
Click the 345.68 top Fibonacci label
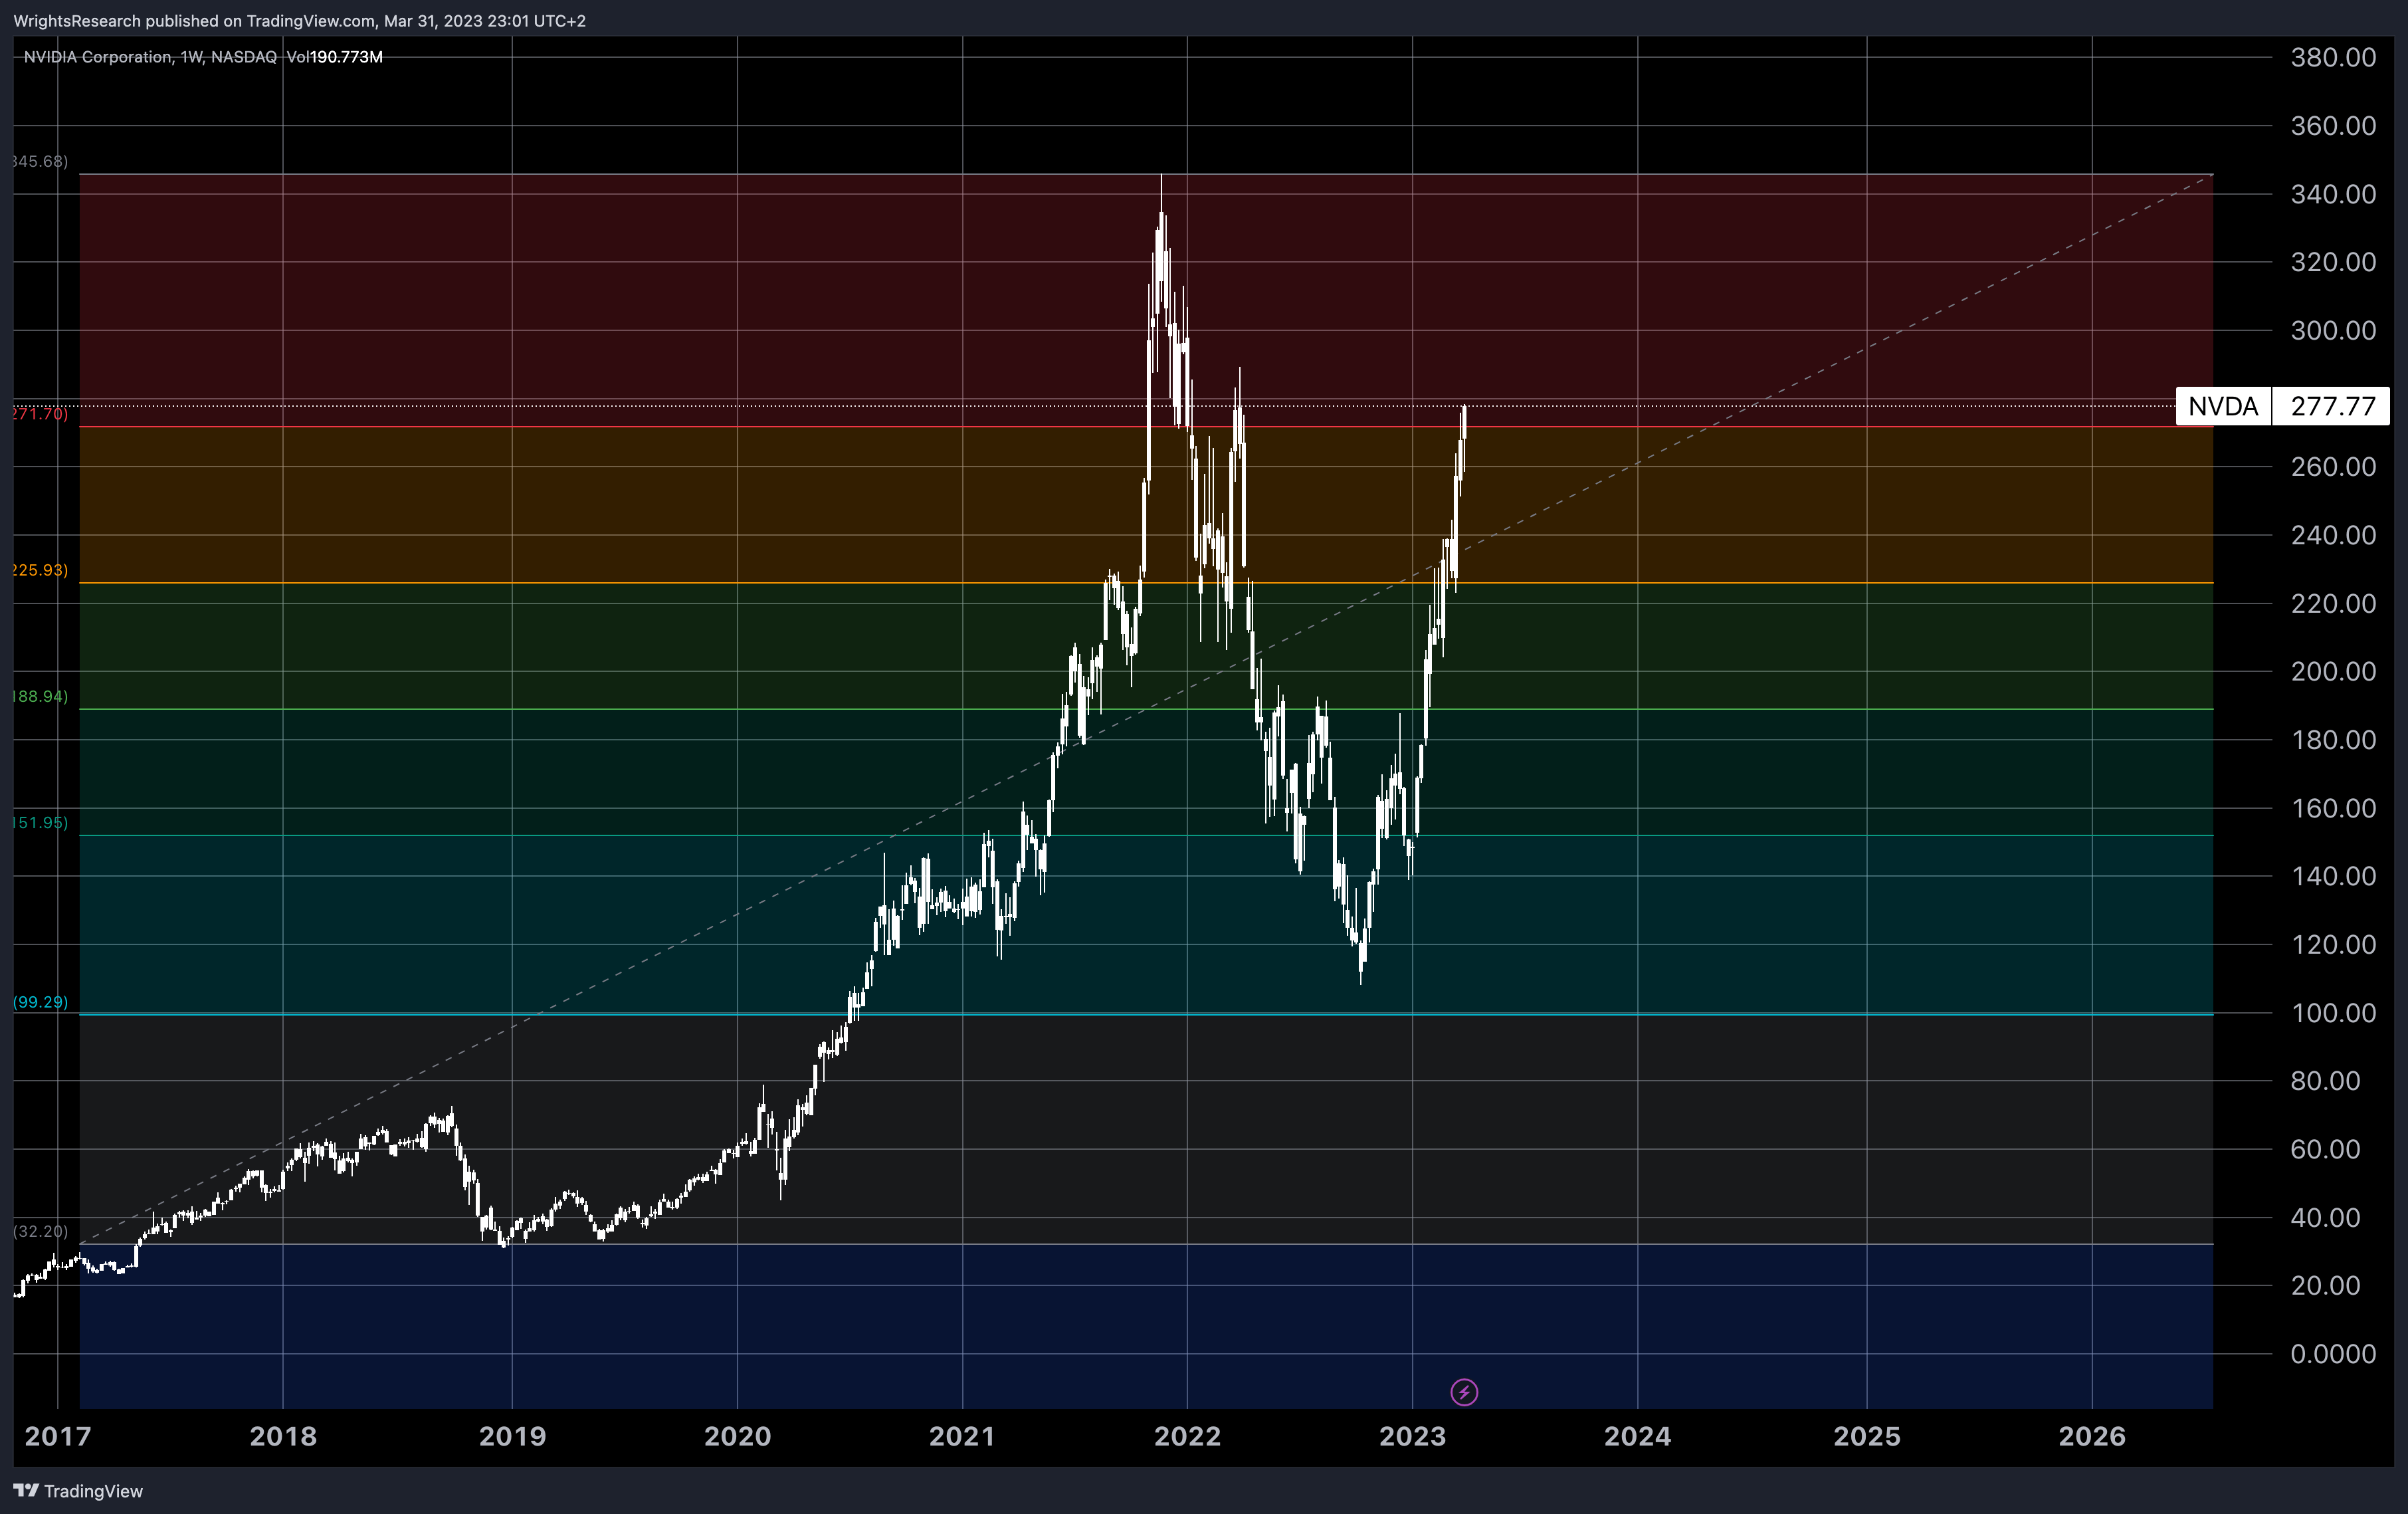[40, 161]
